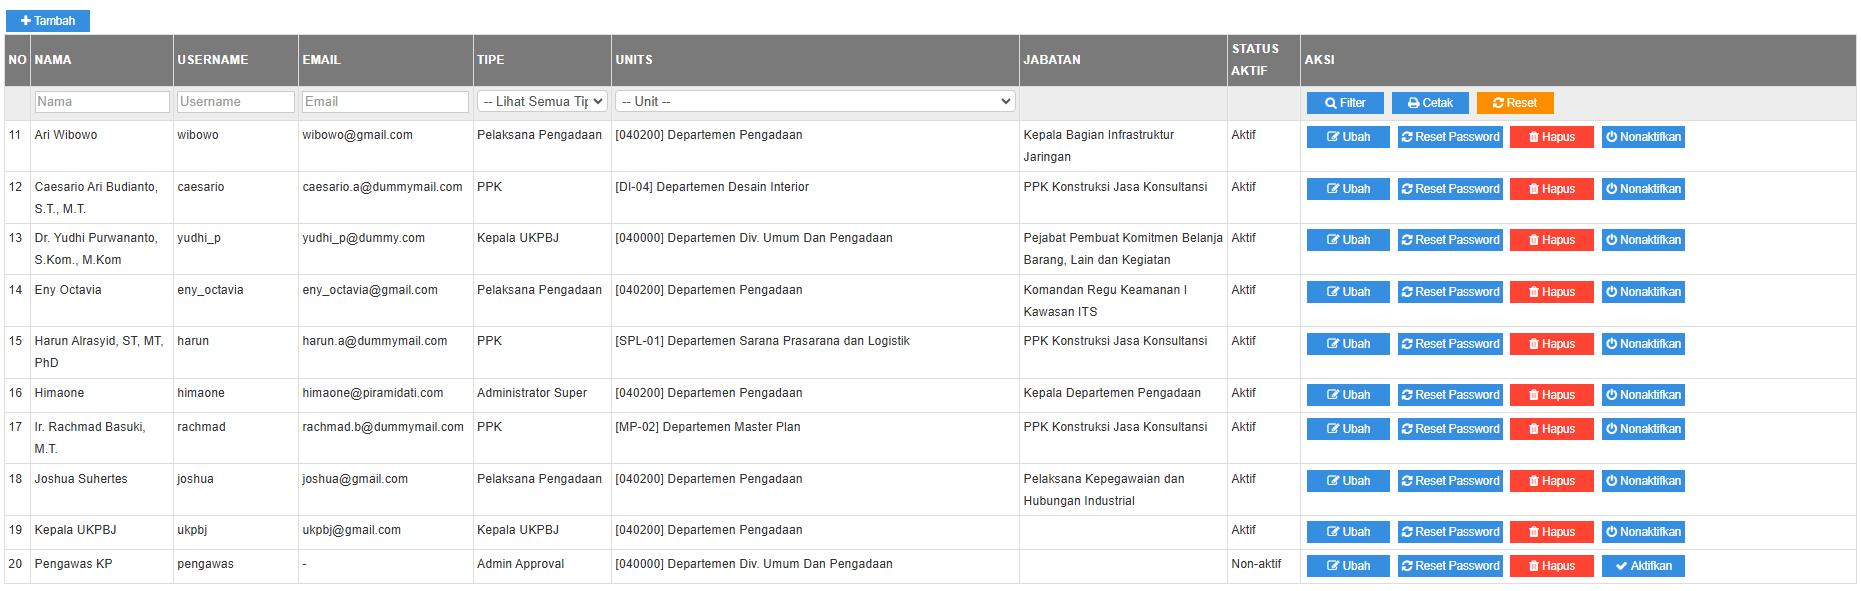This screenshot has height=591, width=1861.
Task: Click into the Email filter field
Action: [x=385, y=102]
